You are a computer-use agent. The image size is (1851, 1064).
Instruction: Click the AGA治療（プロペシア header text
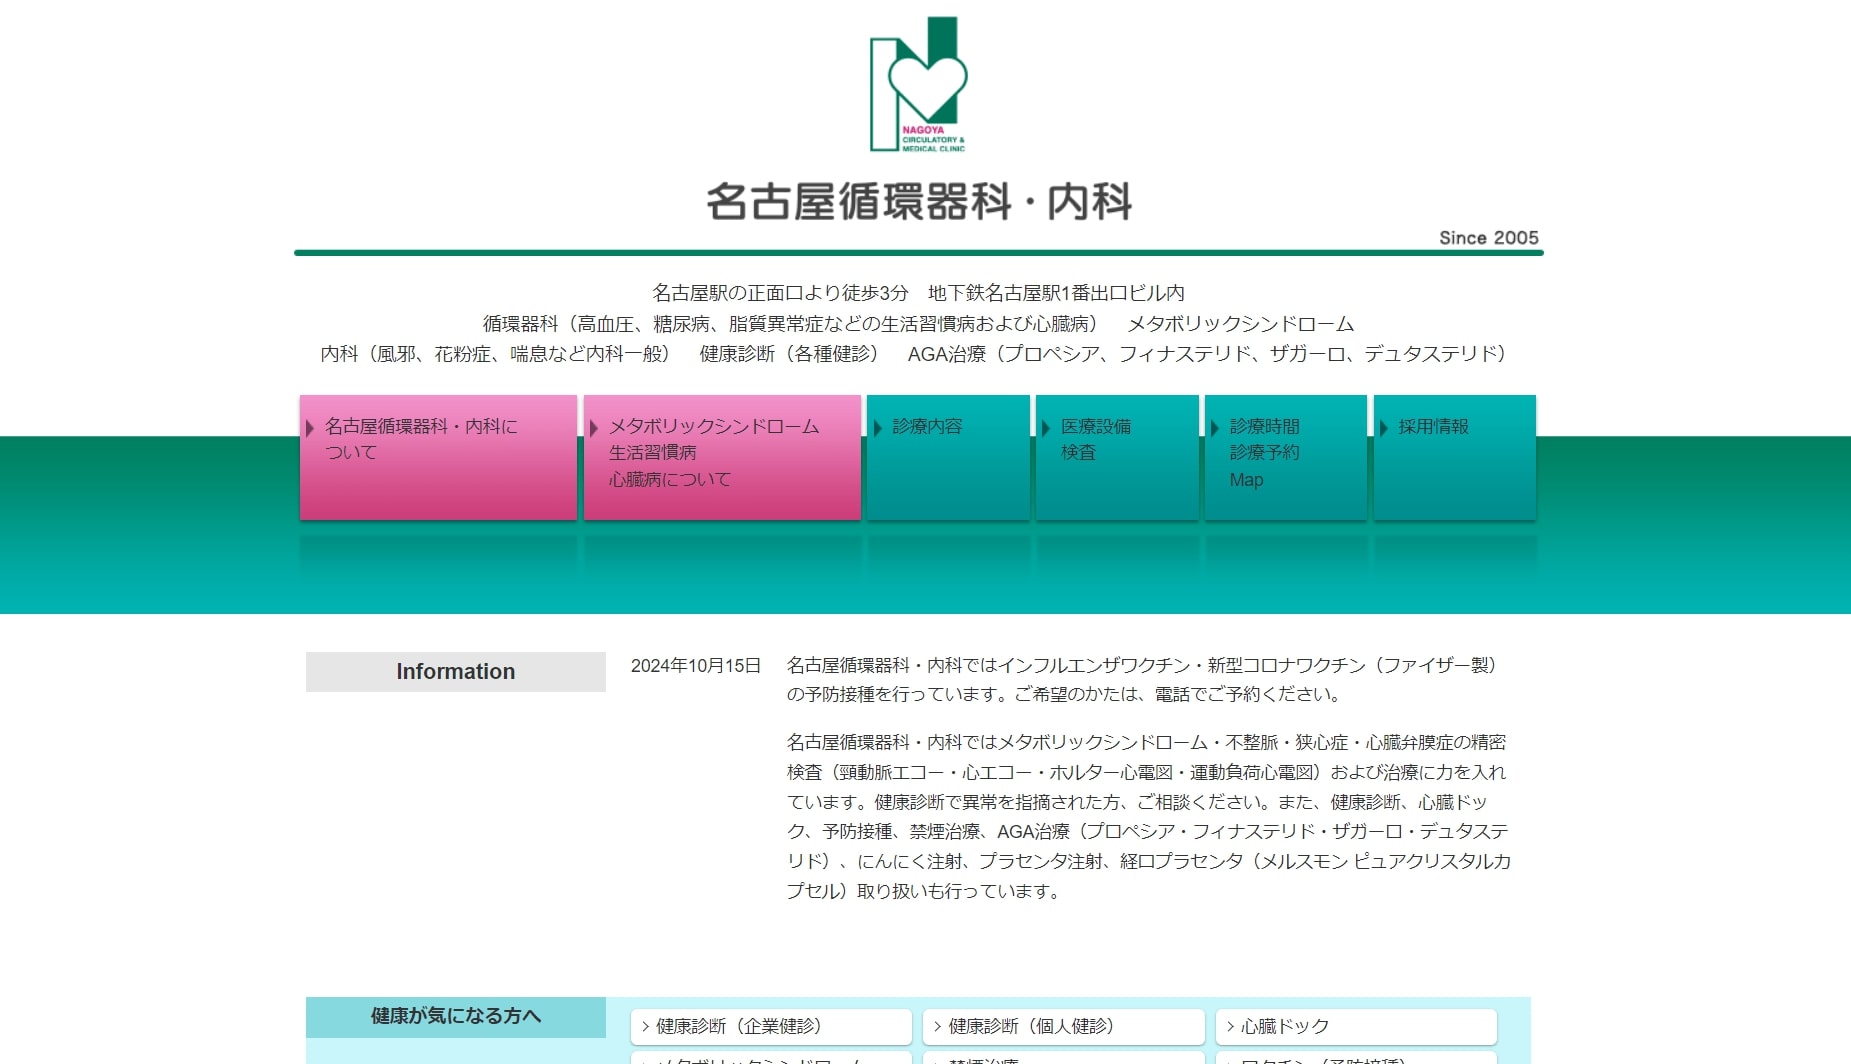pyautogui.click(x=1207, y=354)
